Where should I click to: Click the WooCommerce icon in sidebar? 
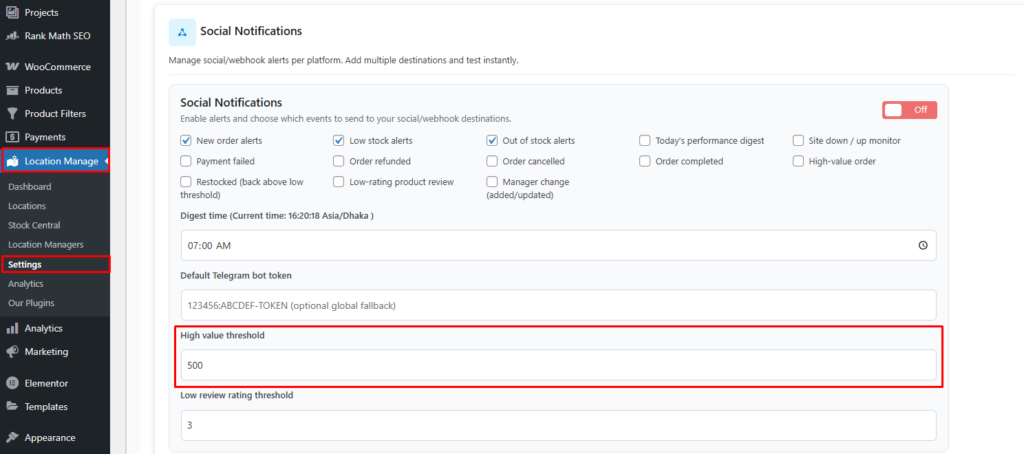[12, 67]
